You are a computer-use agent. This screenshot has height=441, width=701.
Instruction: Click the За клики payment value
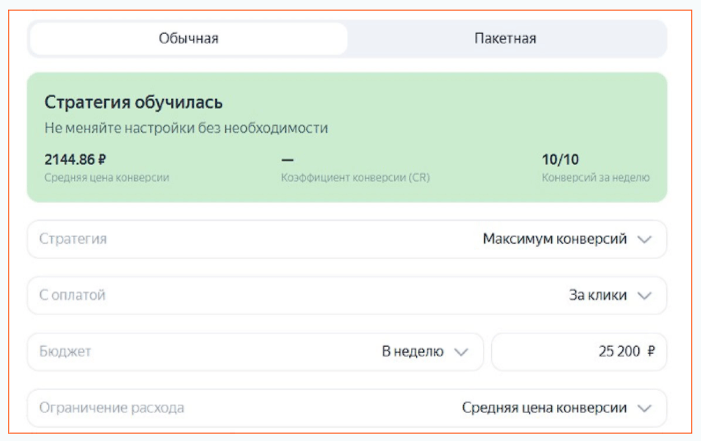598,296
